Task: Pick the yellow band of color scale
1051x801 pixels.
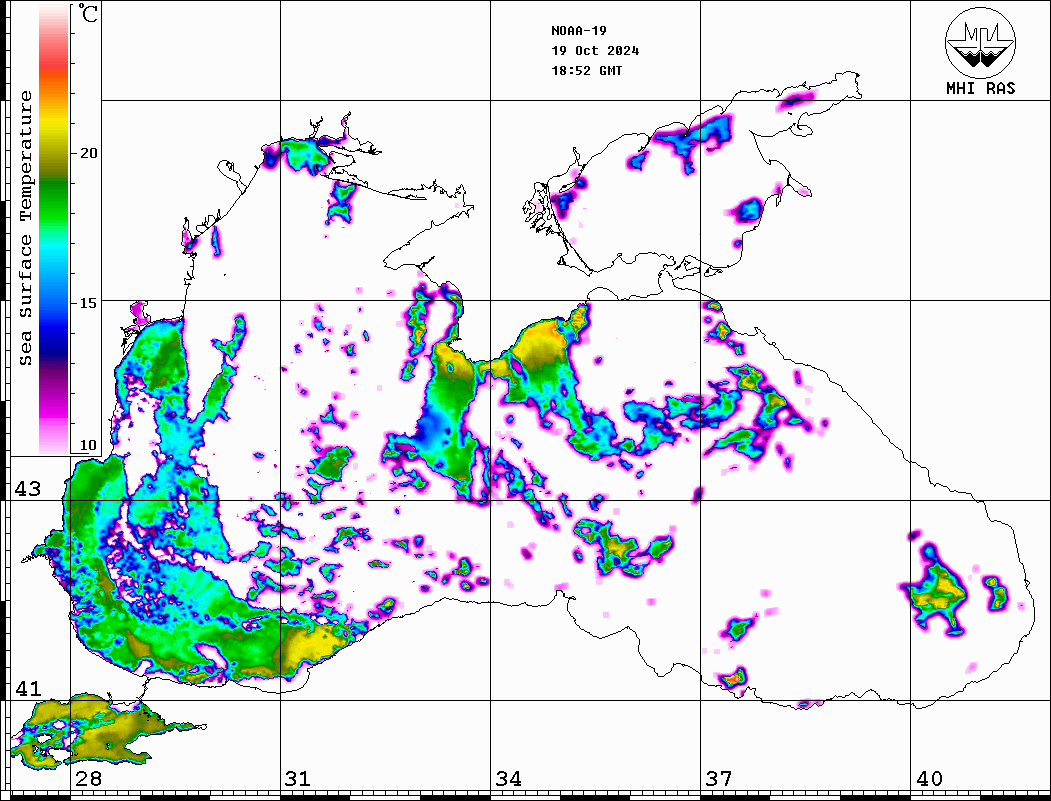Action: 53,130
